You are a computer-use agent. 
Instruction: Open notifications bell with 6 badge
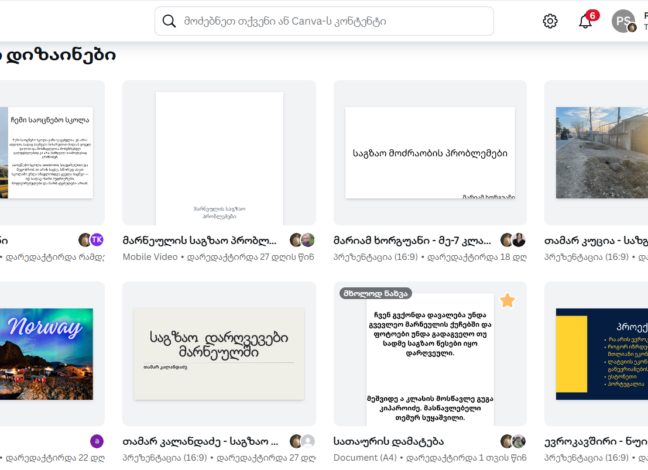[586, 21]
